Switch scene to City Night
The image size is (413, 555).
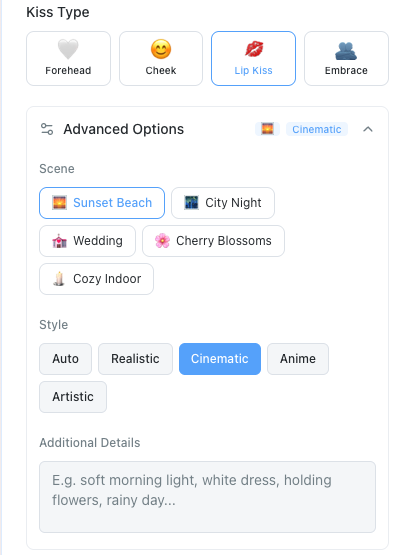(223, 203)
